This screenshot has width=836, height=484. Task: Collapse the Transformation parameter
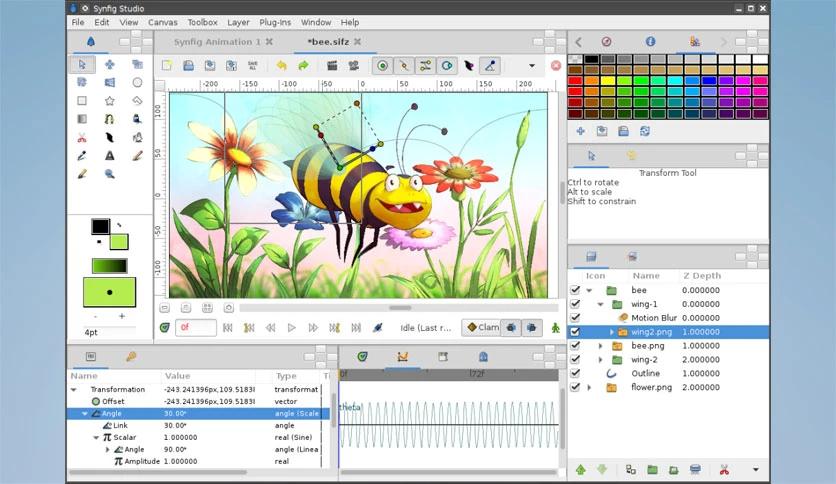74,390
